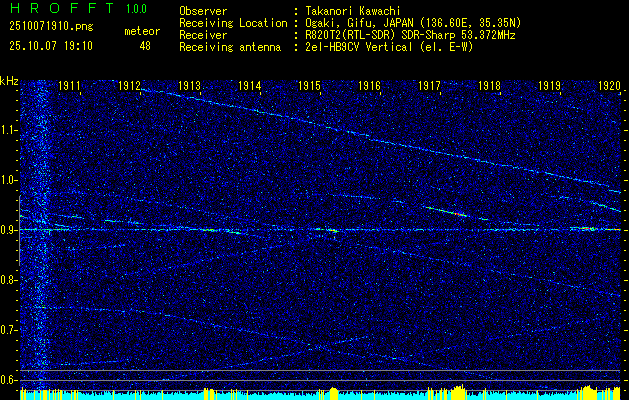Click the 1913 time axis label
This screenshot has width=629, height=400.
189,85
